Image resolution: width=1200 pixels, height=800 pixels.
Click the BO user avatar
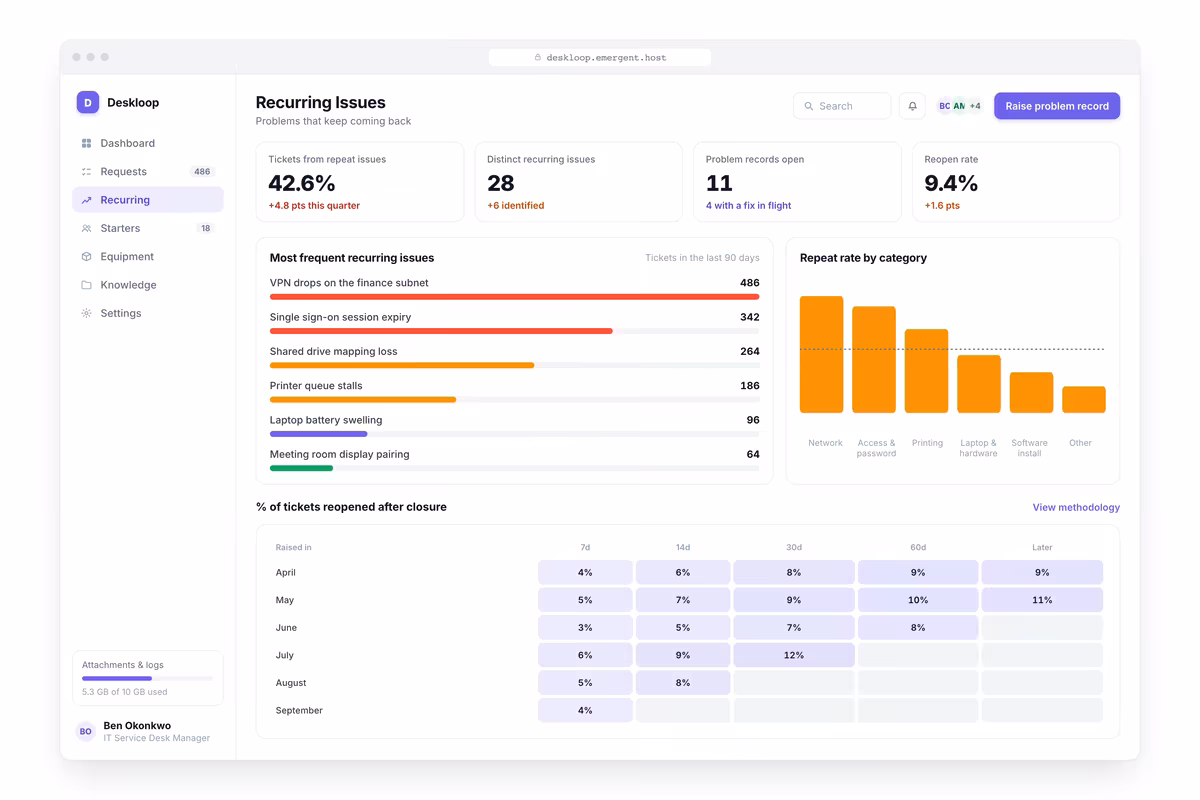pyautogui.click(x=86, y=732)
